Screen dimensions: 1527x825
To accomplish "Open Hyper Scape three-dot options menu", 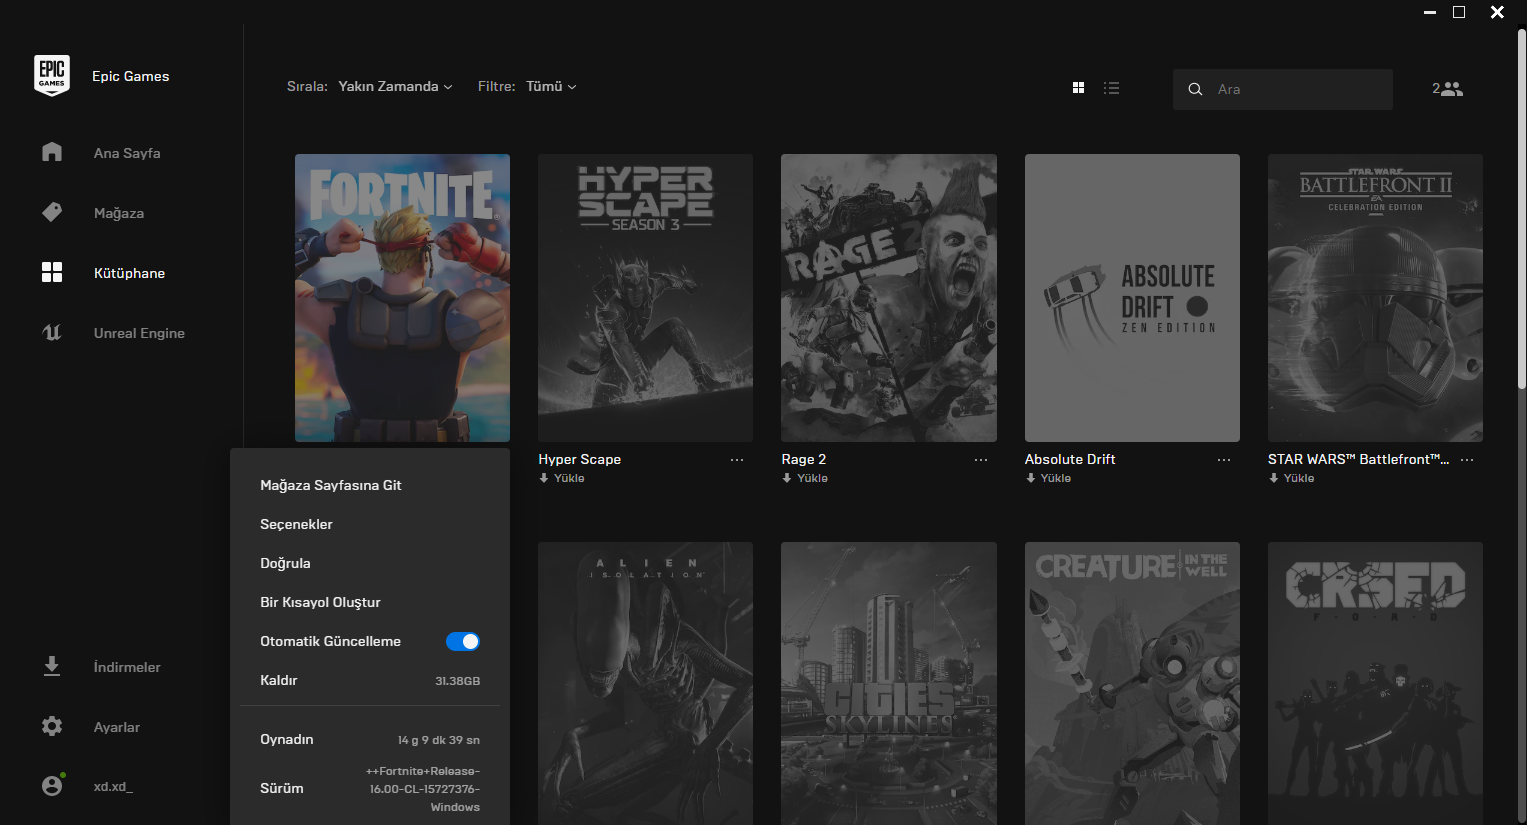I will (737, 460).
